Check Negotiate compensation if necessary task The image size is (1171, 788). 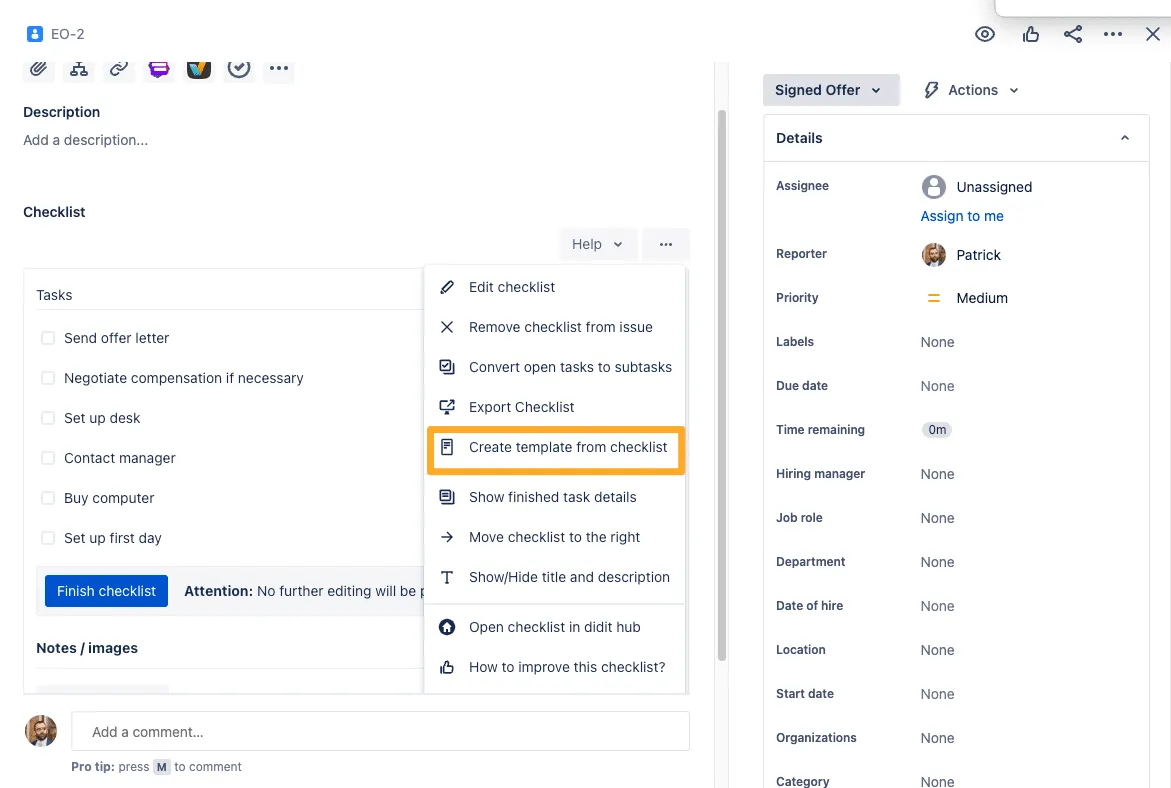pyautogui.click(x=48, y=378)
